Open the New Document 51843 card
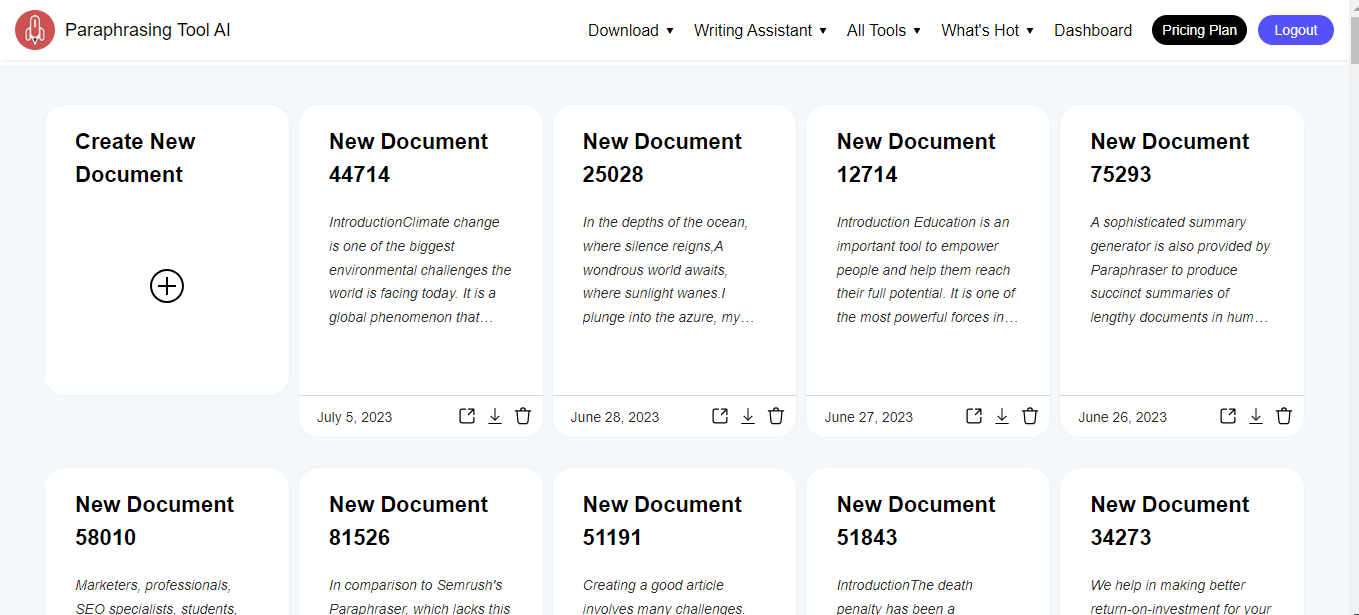 928,542
